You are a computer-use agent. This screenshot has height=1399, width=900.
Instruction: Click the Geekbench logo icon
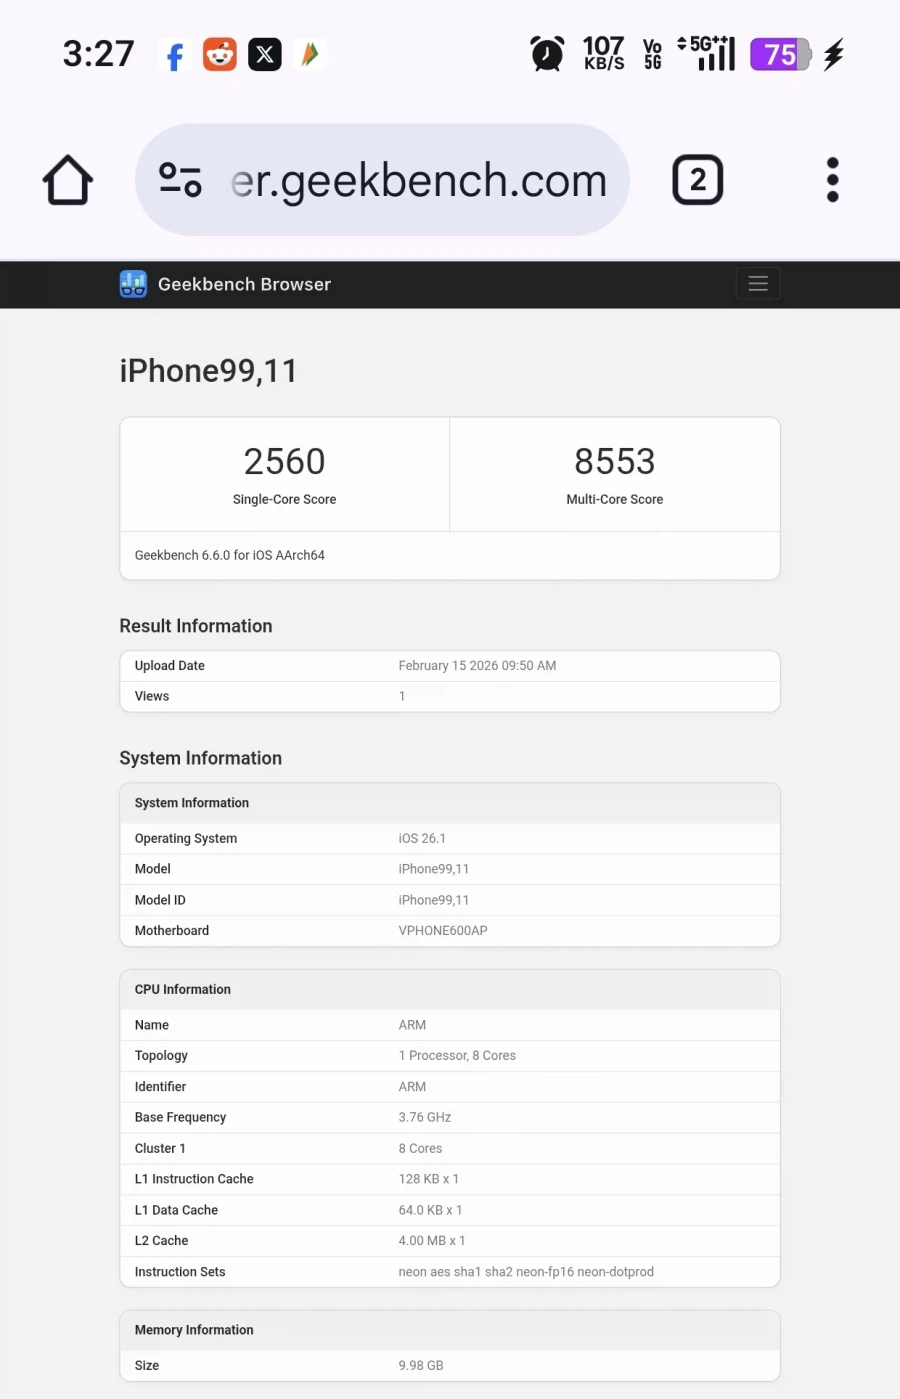[133, 284]
